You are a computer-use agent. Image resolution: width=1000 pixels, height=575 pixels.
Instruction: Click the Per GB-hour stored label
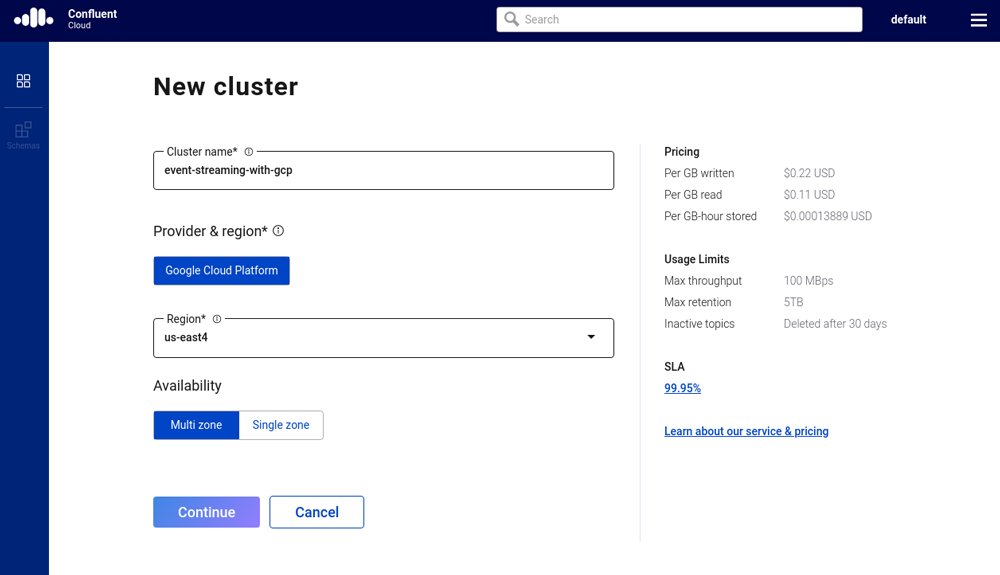point(710,216)
